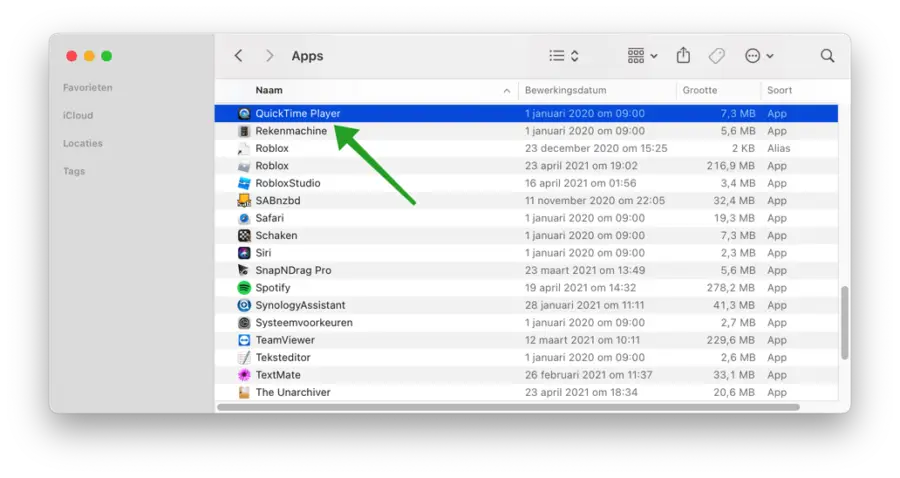Click the Favorieten sidebar heading

point(88,87)
